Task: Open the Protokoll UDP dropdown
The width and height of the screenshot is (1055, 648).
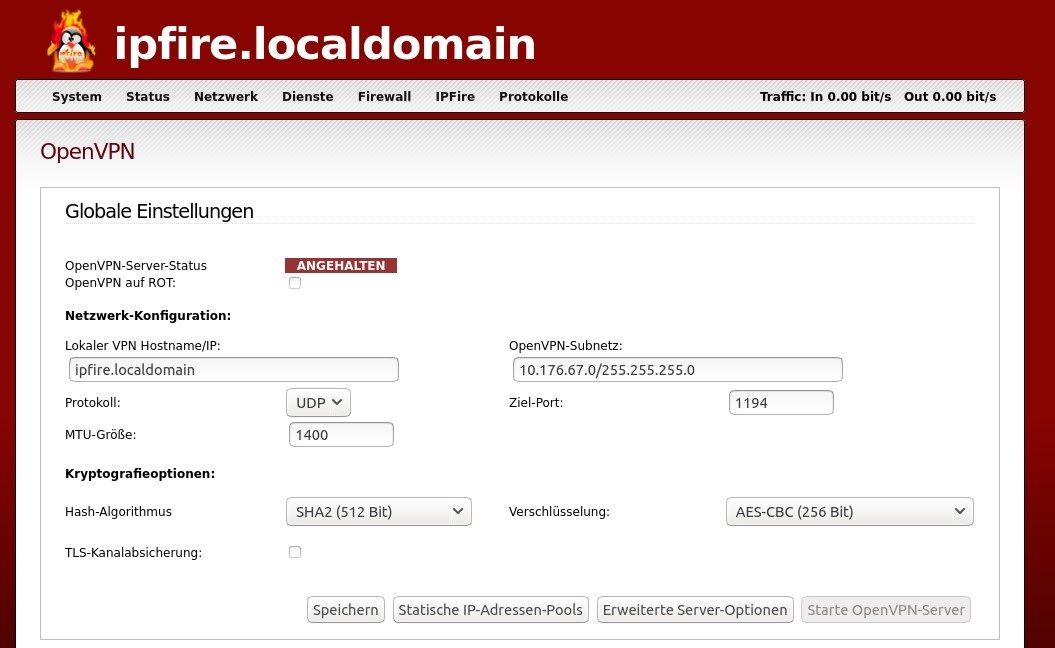Action: (x=318, y=402)
